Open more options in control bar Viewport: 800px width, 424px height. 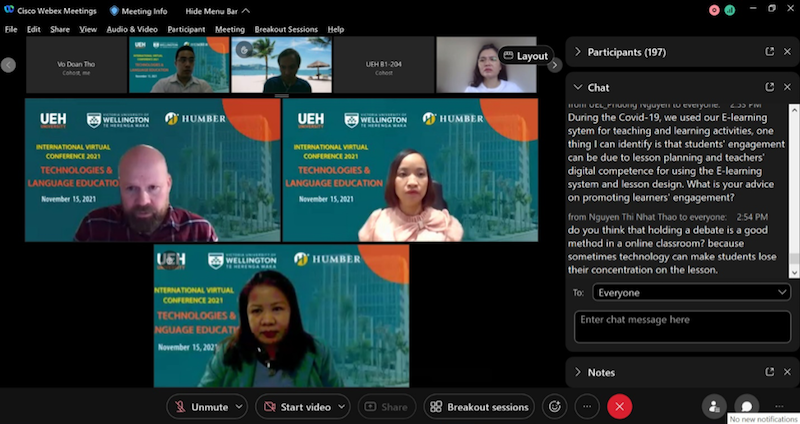587,407
